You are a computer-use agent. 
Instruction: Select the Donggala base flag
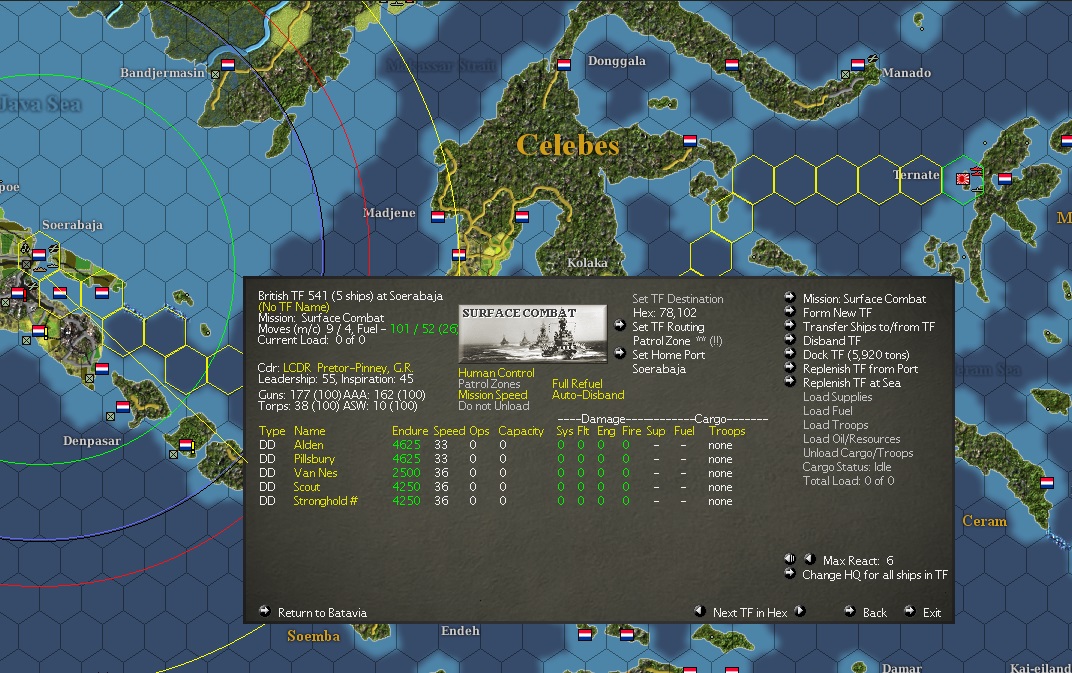point(564,65)
